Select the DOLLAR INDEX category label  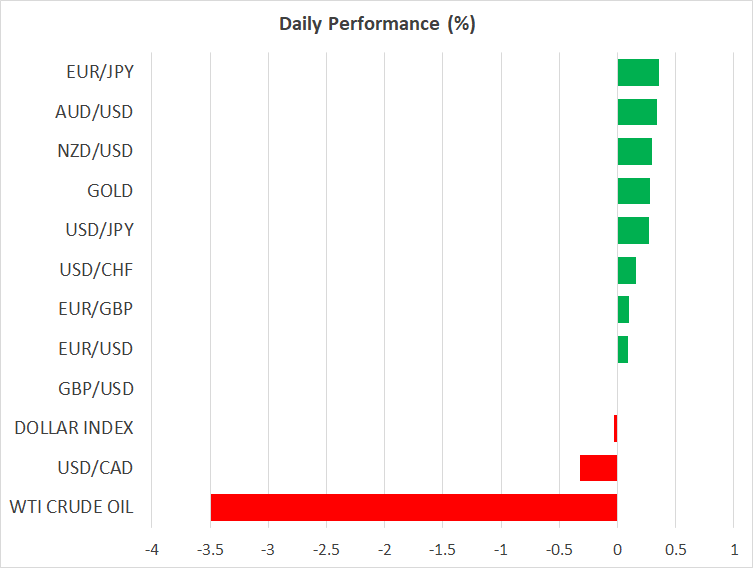74,428
